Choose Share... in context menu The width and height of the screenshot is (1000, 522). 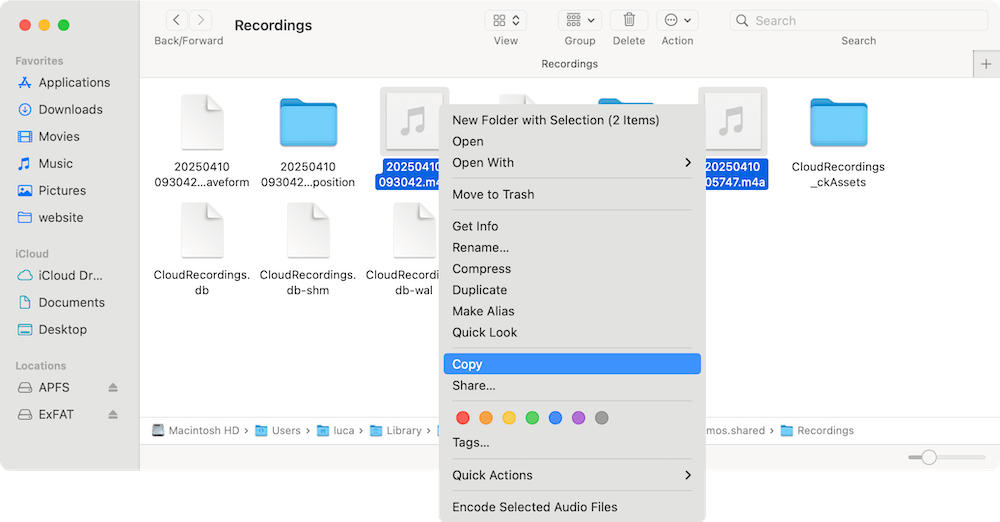(x=572, y=385)
